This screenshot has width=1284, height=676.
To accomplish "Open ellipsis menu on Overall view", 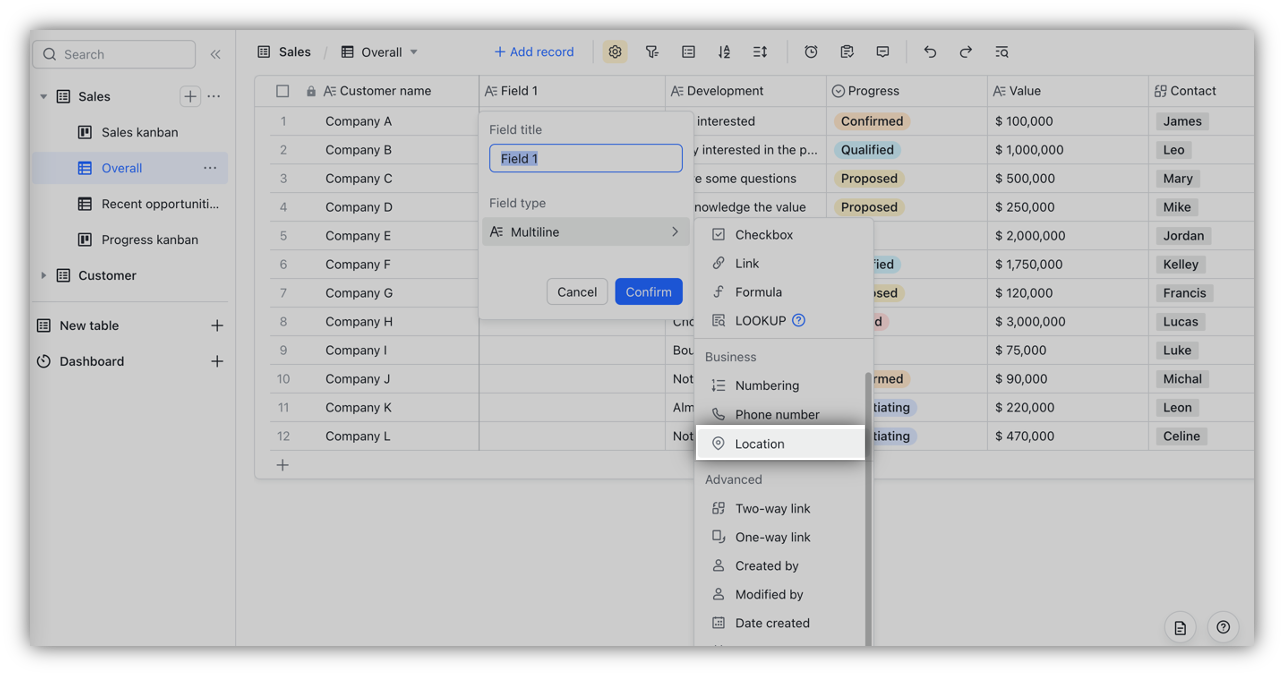I will coord(210,168).
